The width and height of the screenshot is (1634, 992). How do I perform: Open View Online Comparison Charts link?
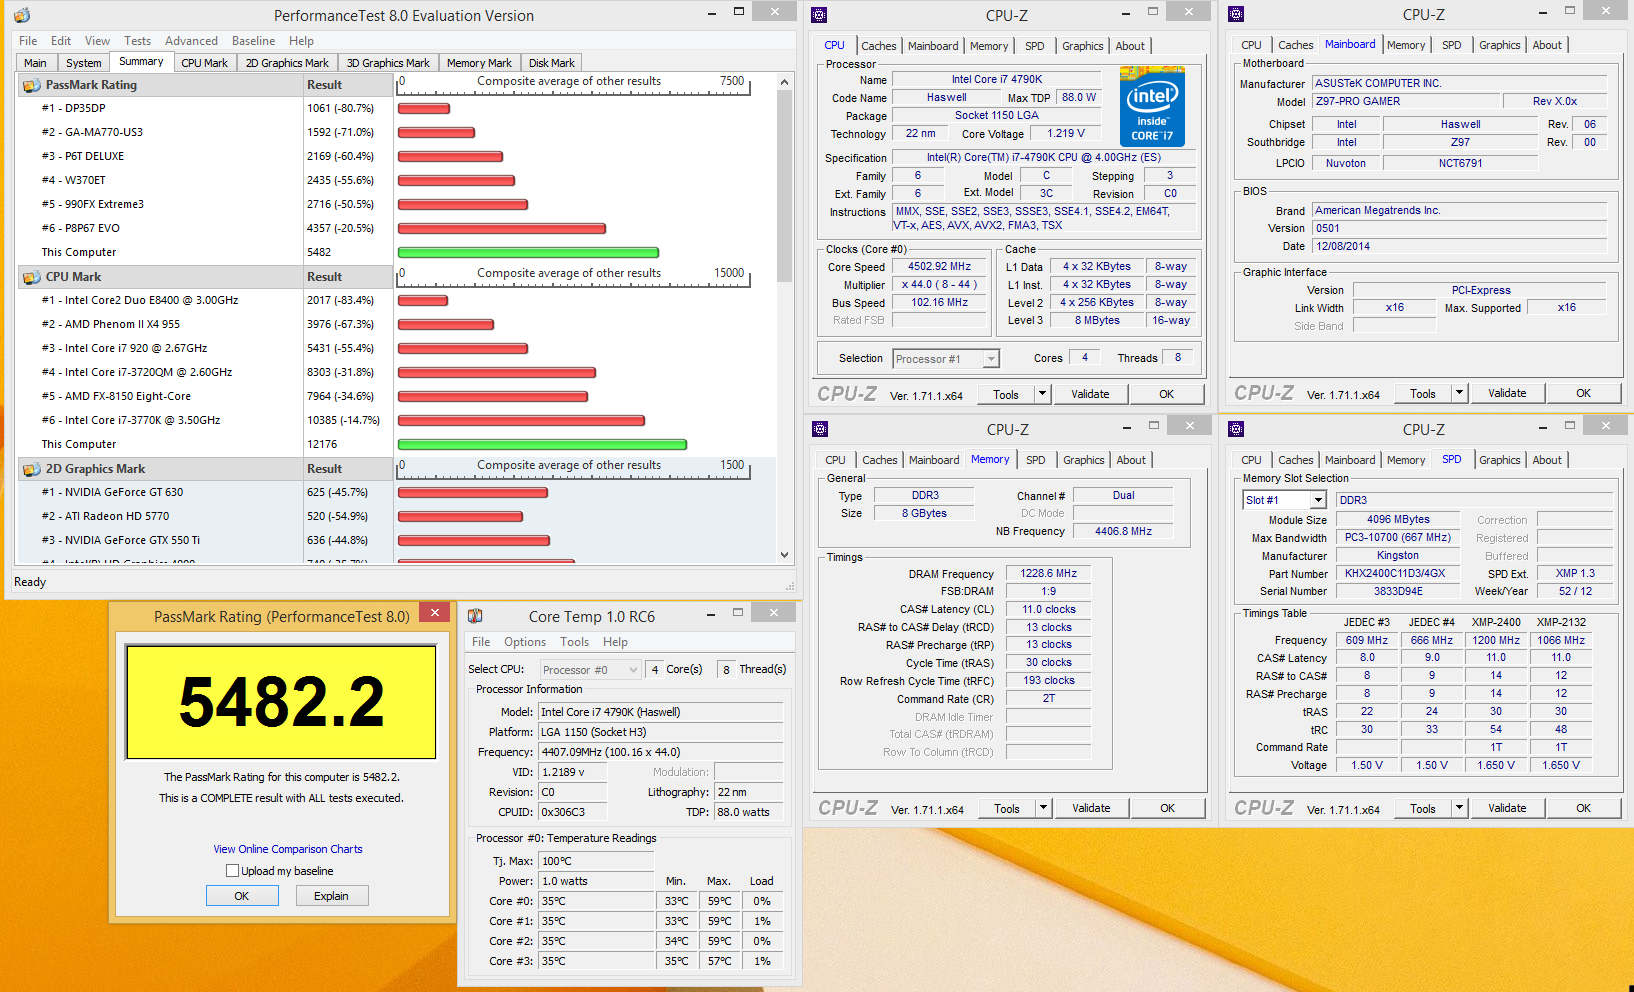288,849
